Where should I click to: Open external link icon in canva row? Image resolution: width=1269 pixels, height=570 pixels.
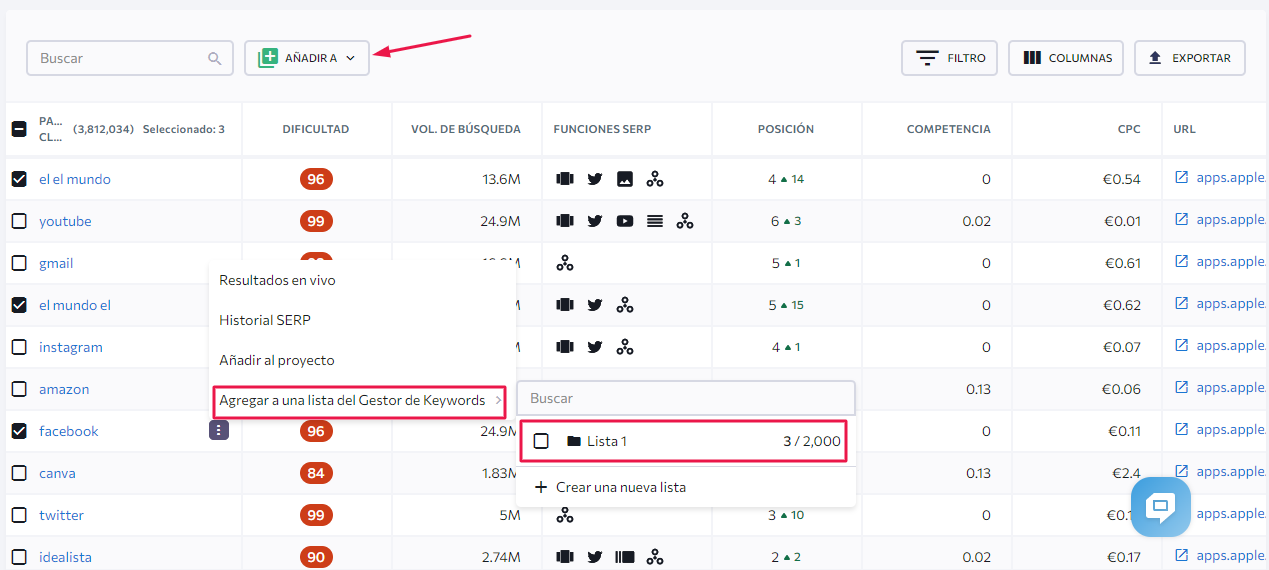1181,472
